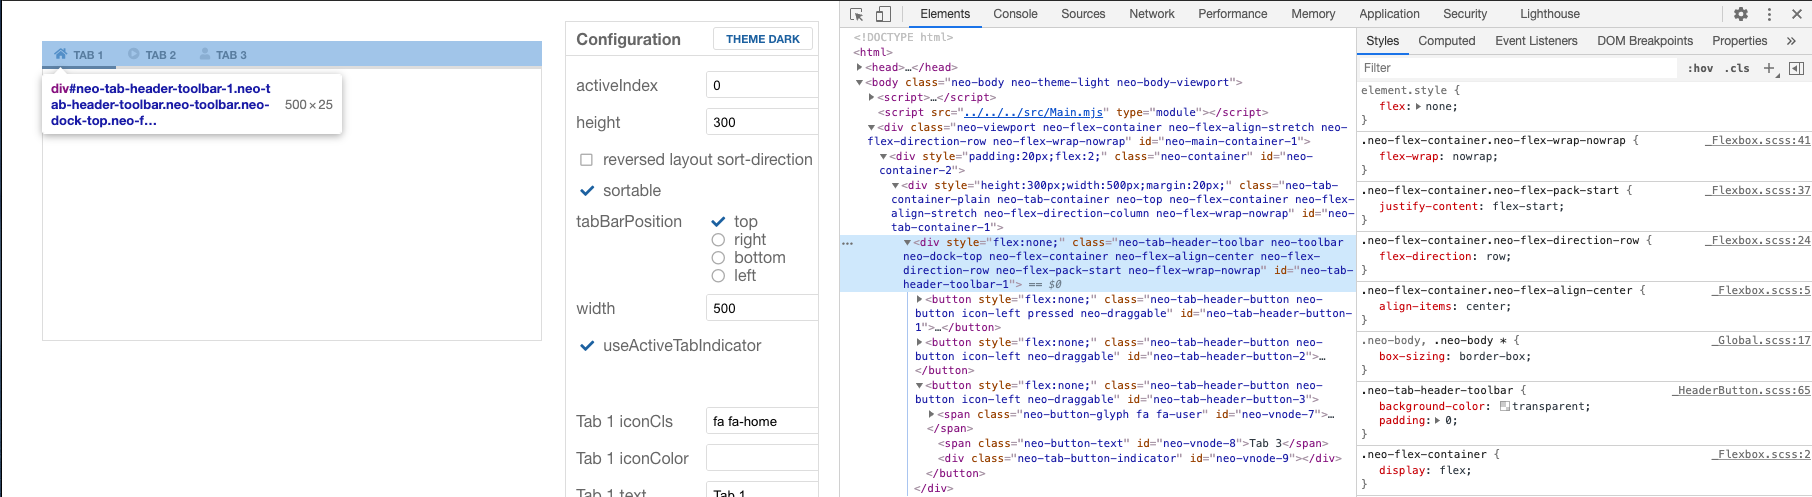This screenshot has height=497, width=1812.
Task: Click the THEME DARK button
Action: tap(763, 39)
